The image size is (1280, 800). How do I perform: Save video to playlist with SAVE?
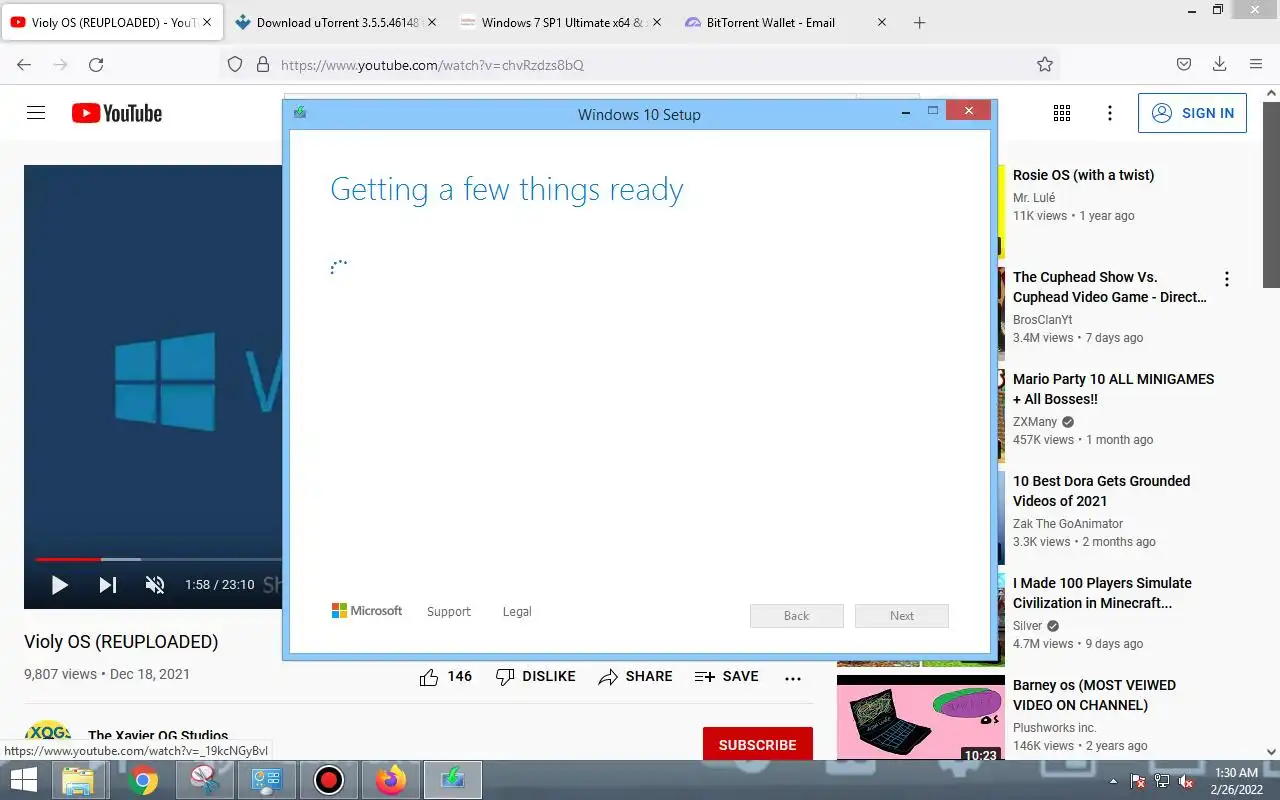point(727,677)
